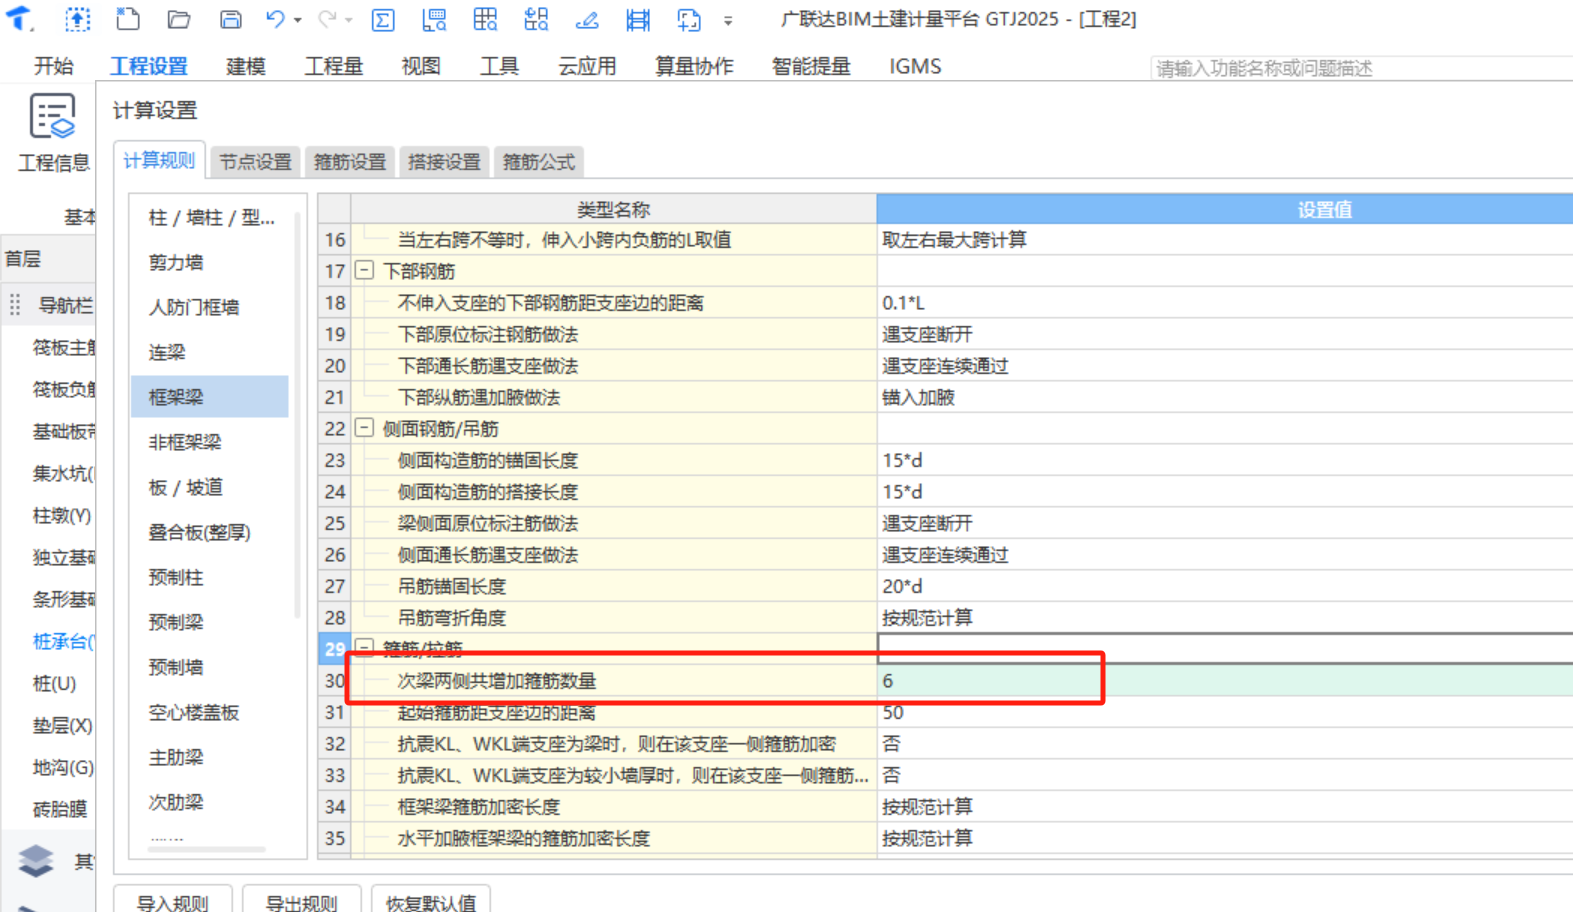This screenshot has width=1573, height=912.
Task: Click the component list vertical scrollbar
Action: [297, 415]
